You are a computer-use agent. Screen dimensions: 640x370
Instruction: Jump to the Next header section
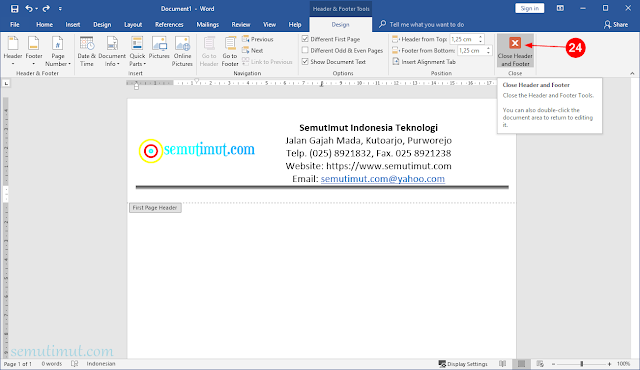point(253,51)
